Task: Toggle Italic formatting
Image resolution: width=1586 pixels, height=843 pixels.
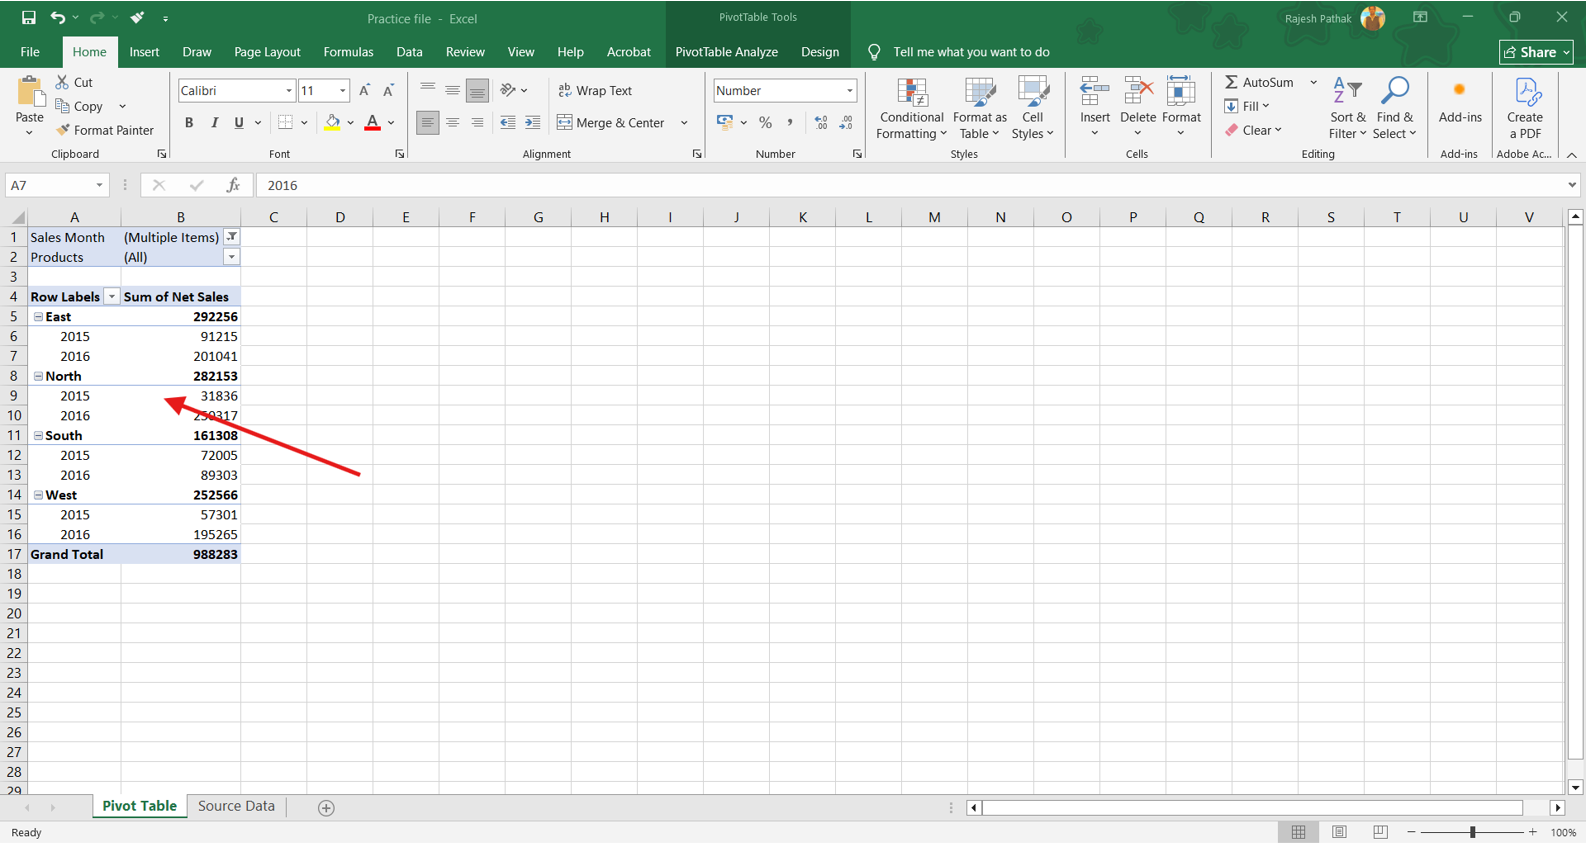Action: tap(214, 123)
